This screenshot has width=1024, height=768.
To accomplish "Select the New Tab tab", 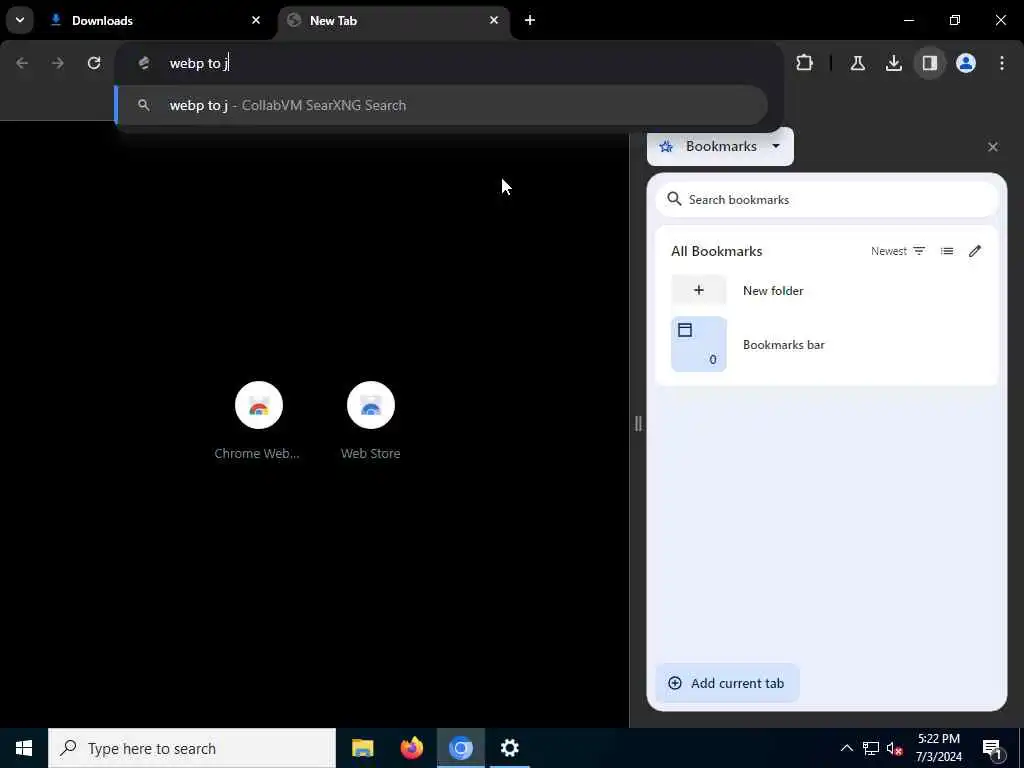I will [x=394, y=20].
